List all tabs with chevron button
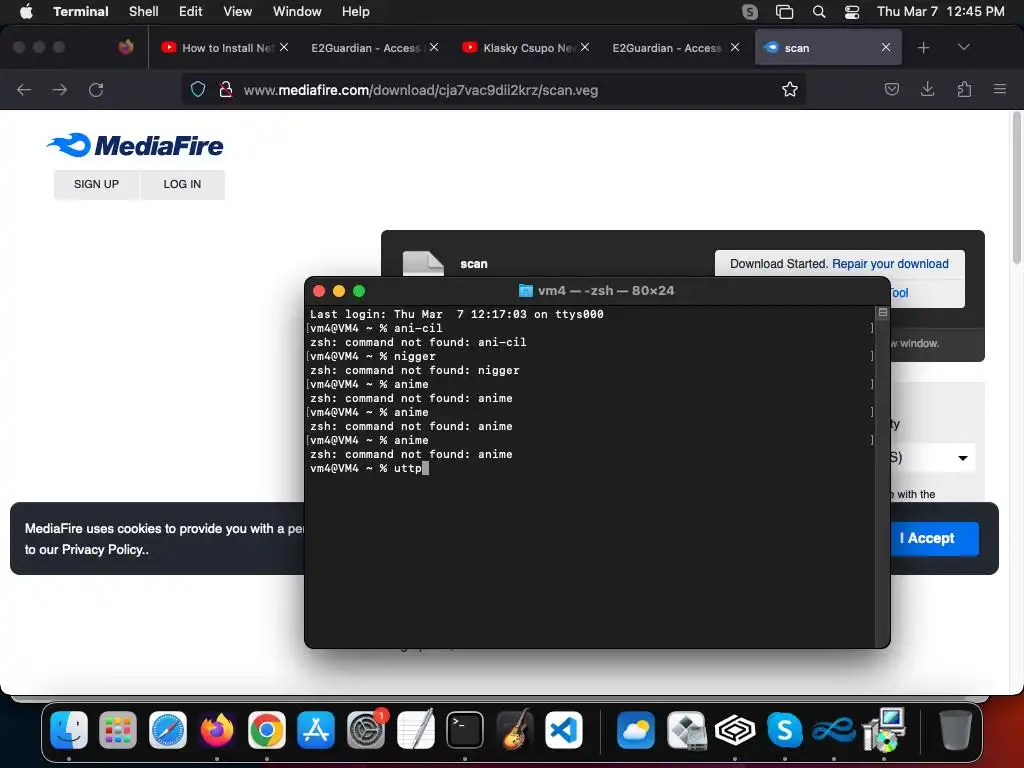Image resolution: width=1024 pixels, height=768 pixels. (x=963, y=47)
